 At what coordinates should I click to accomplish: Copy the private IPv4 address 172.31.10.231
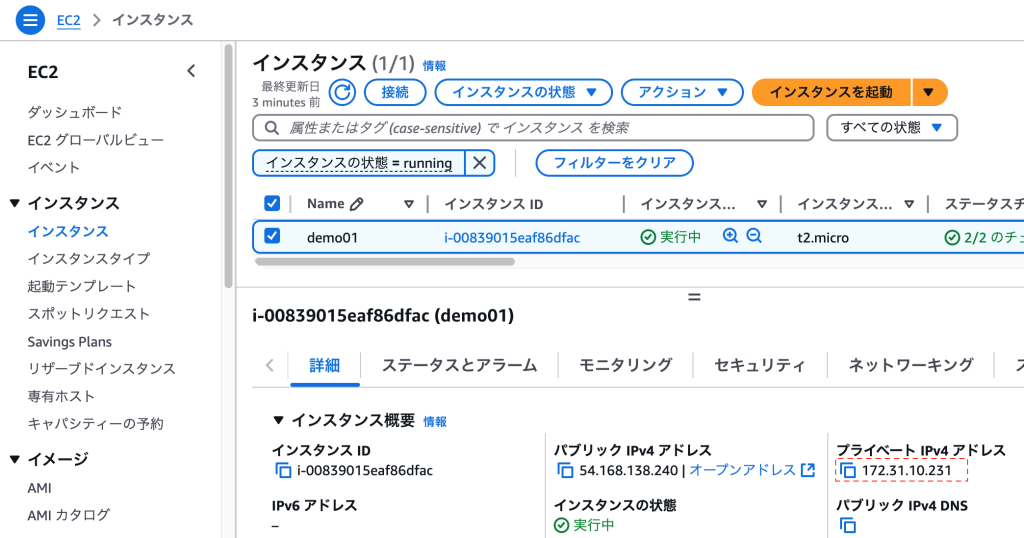point(848,471)
